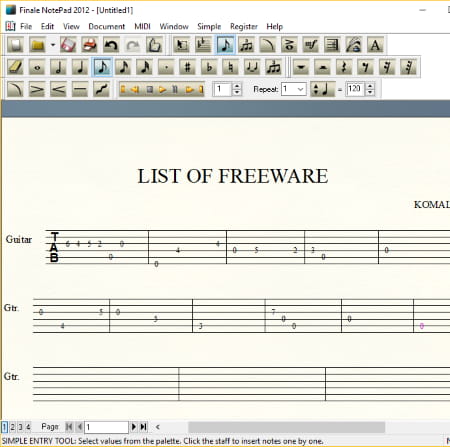Play the score
The image size is (450, 447).
click(x=162, y=89)
